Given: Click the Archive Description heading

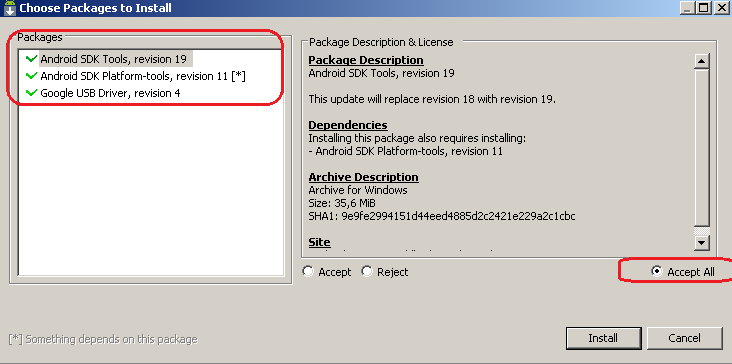Looking at the screenshot, I should click(363, 177).
